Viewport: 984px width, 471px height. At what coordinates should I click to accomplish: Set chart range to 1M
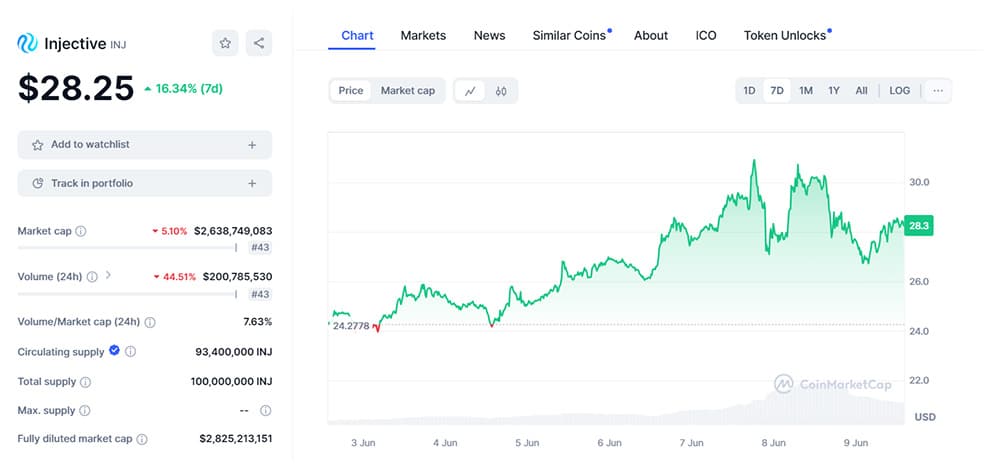click(806, 91)
